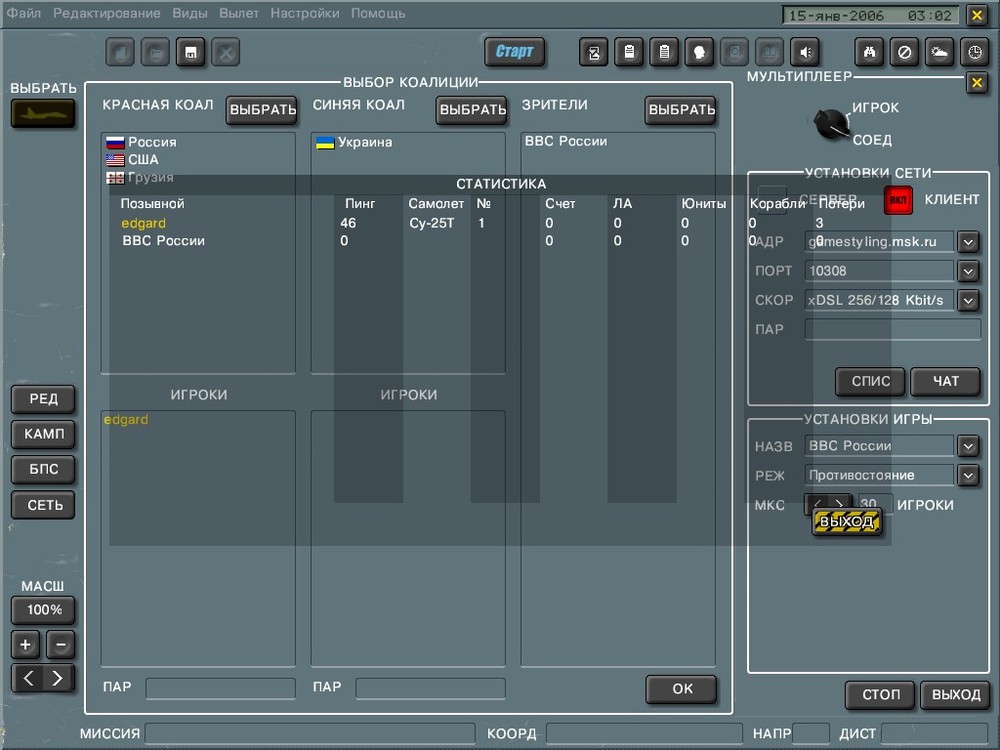
Task: Click the no-entry restriction icon
Action: point(906,51)
